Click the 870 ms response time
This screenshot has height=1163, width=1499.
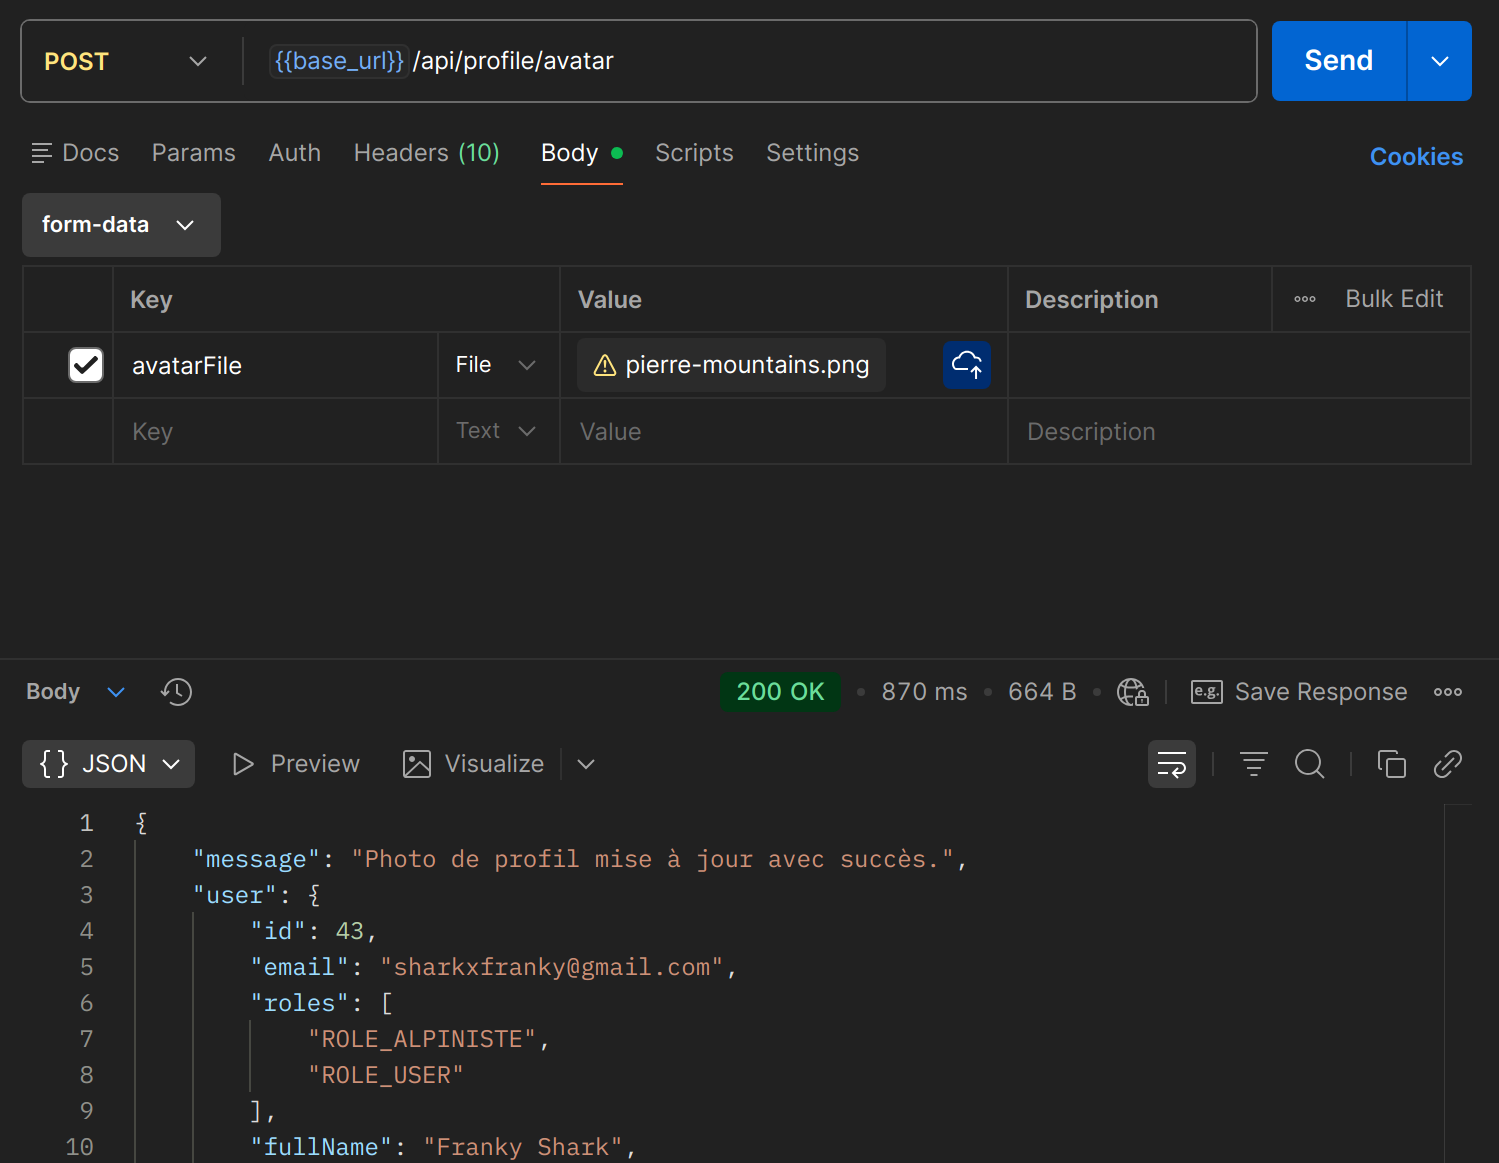pos(924,692)
